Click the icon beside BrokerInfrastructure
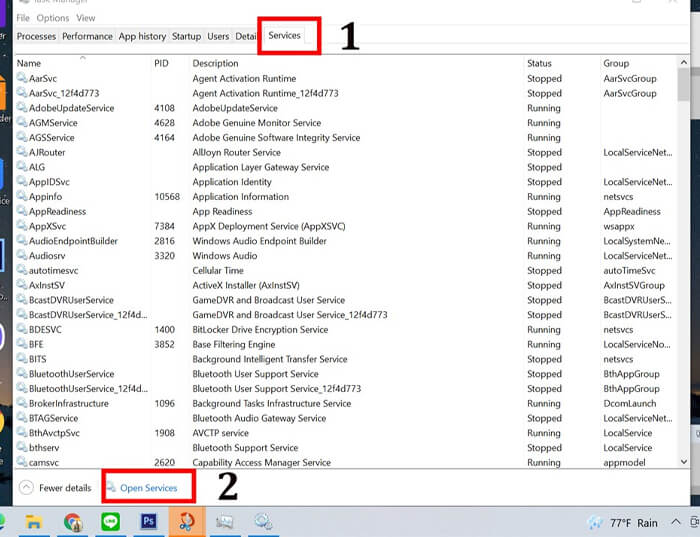This screenshot has width=700, height=537. click(x=21, y=403)
